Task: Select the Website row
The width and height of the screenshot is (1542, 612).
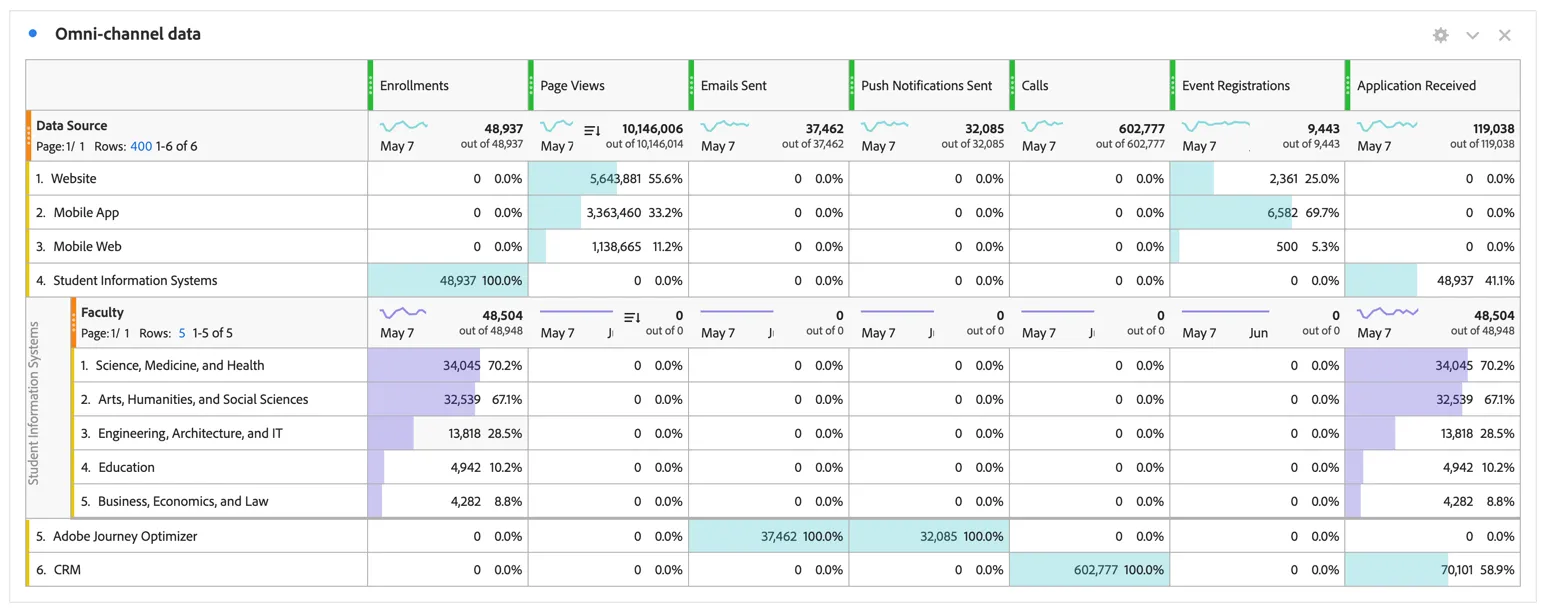Action: coord(197,178)
